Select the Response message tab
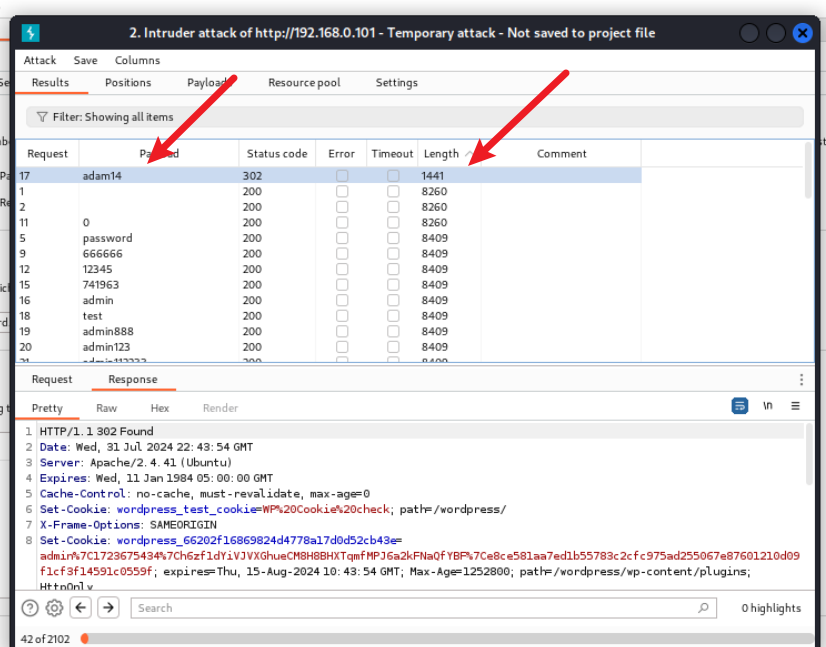 point(133,379)
